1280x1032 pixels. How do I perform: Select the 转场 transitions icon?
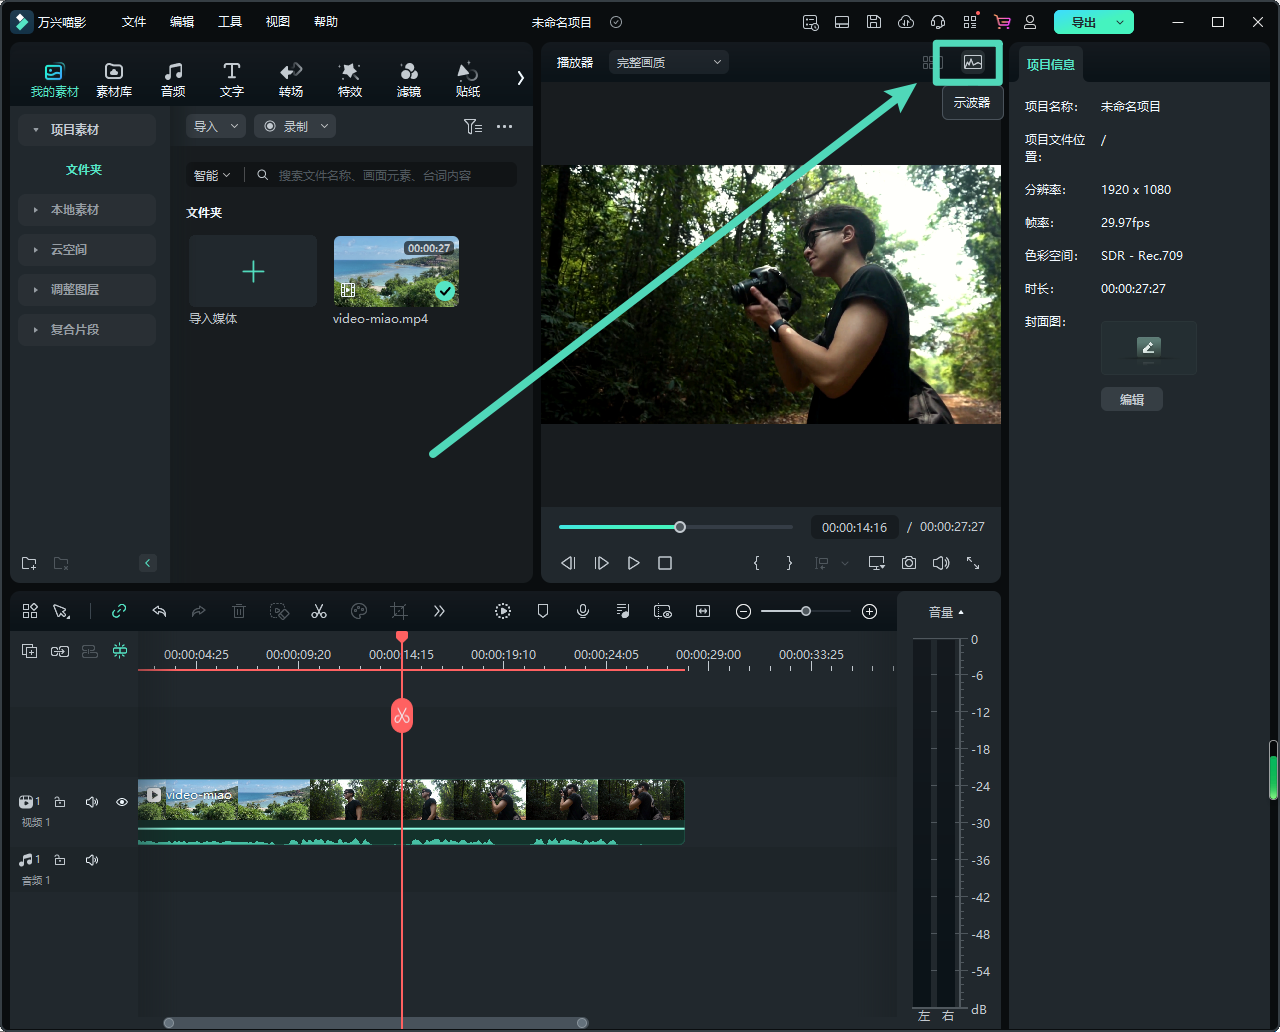(x=291, y=79)
